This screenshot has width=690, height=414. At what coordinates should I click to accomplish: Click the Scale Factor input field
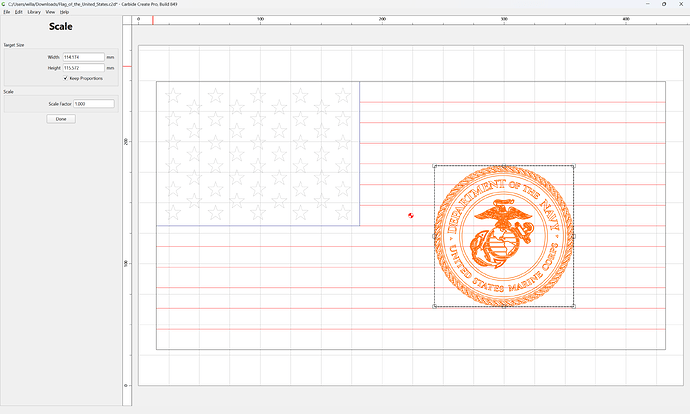pyautogui.click(x=94, y=104)
